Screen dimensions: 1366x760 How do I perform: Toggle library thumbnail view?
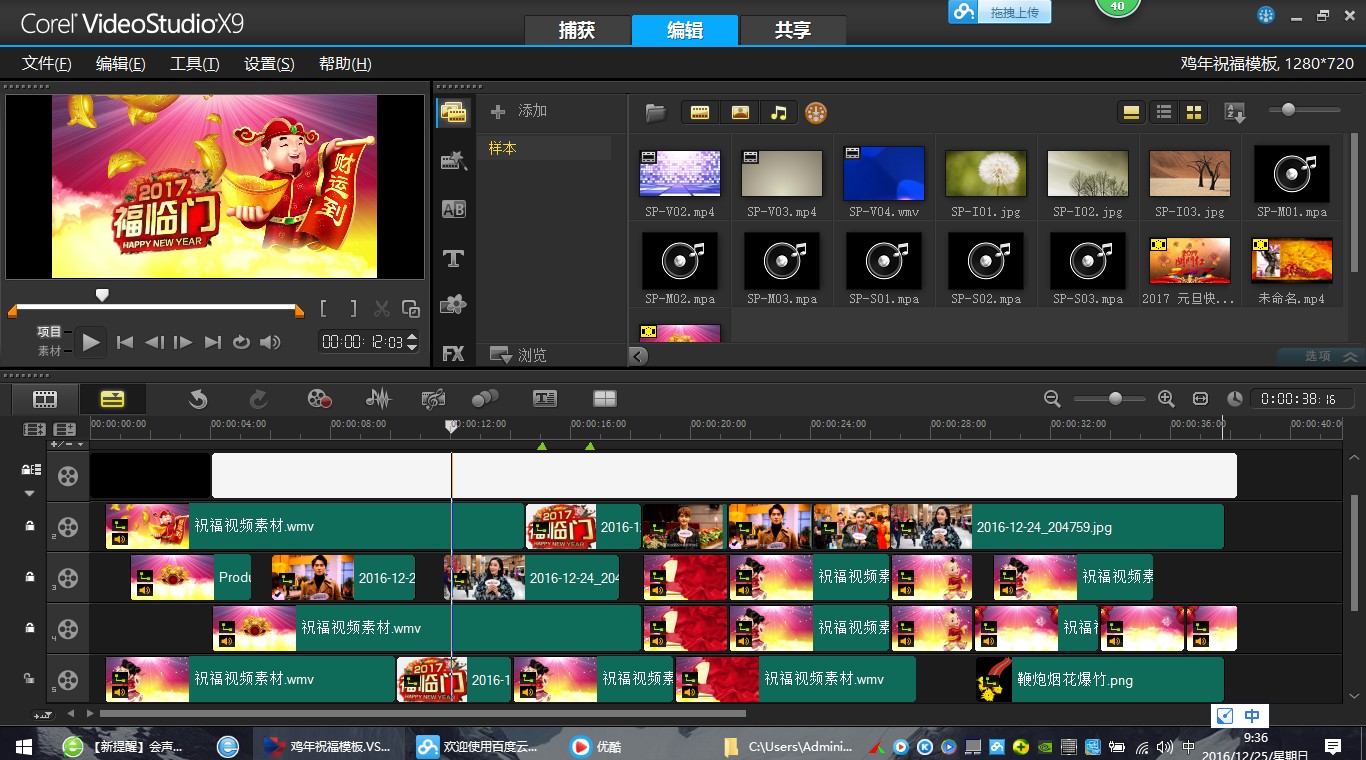coord(1194,112)
